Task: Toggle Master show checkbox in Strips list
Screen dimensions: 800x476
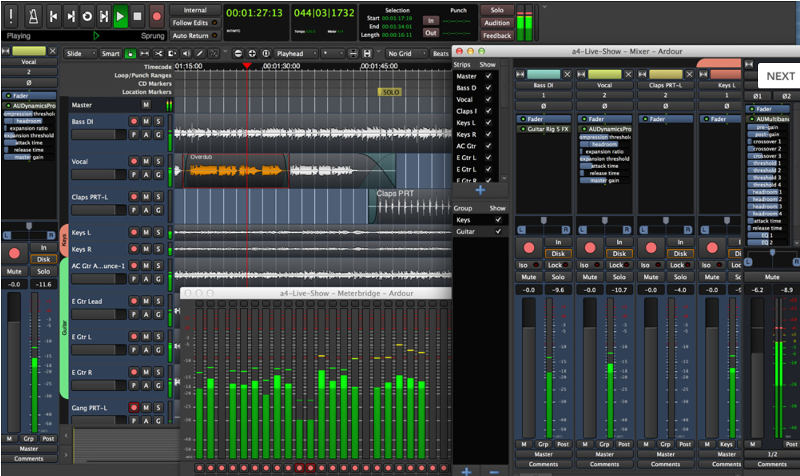Action: click(488, 76)
